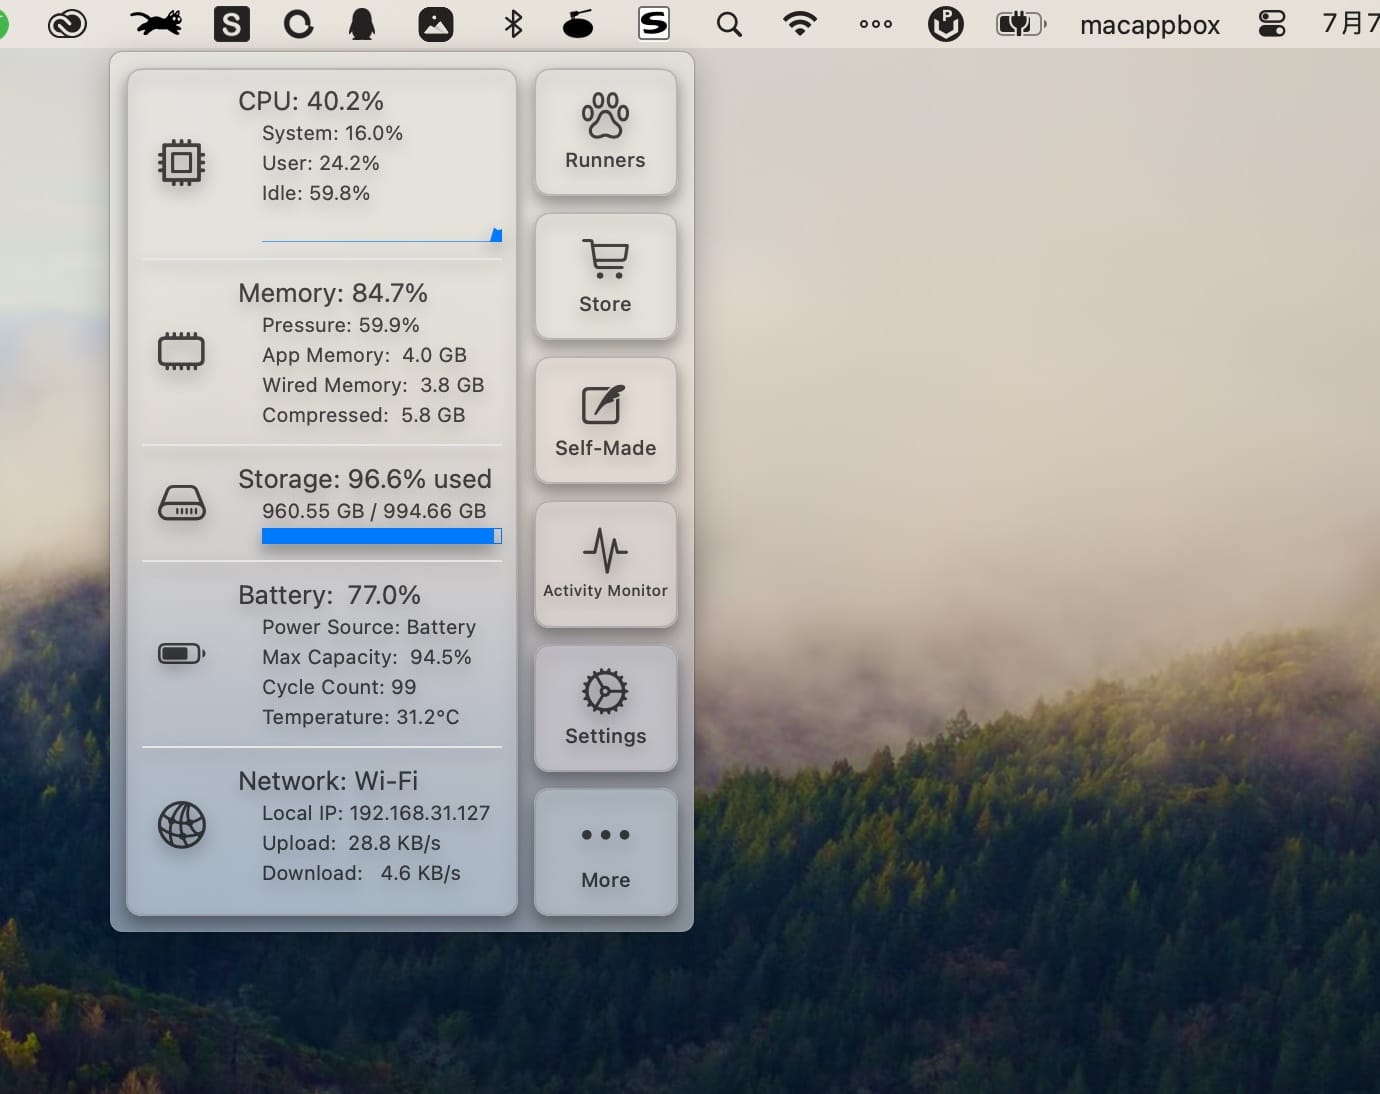Launch Activity Monitor from the panel

tap(605, 564)
